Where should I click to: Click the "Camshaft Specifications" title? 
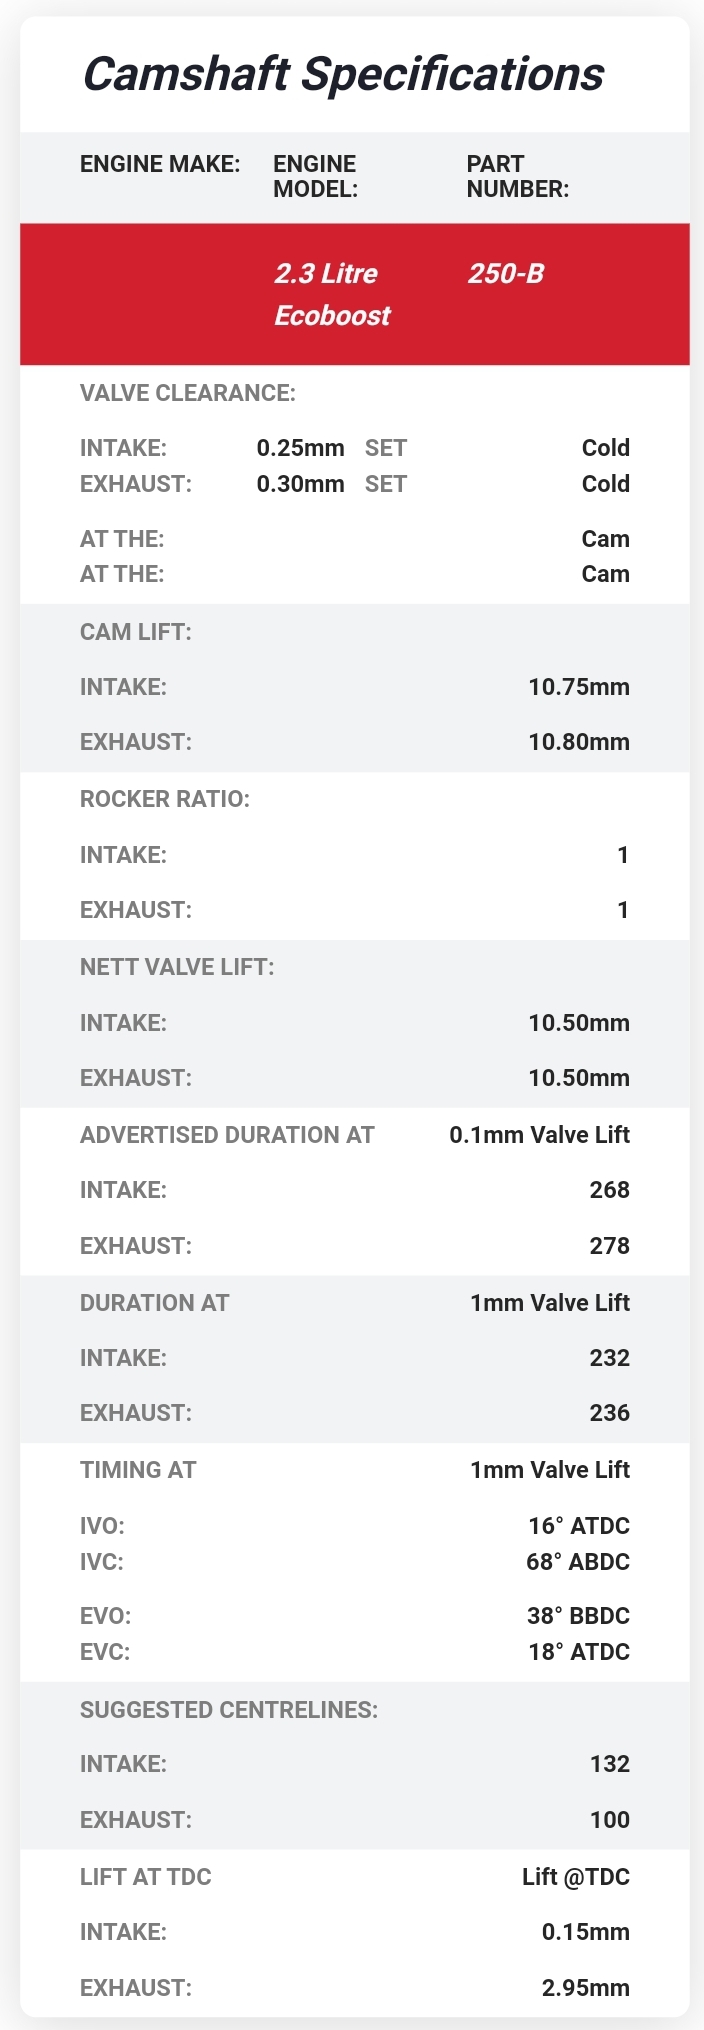coord(343,75)
